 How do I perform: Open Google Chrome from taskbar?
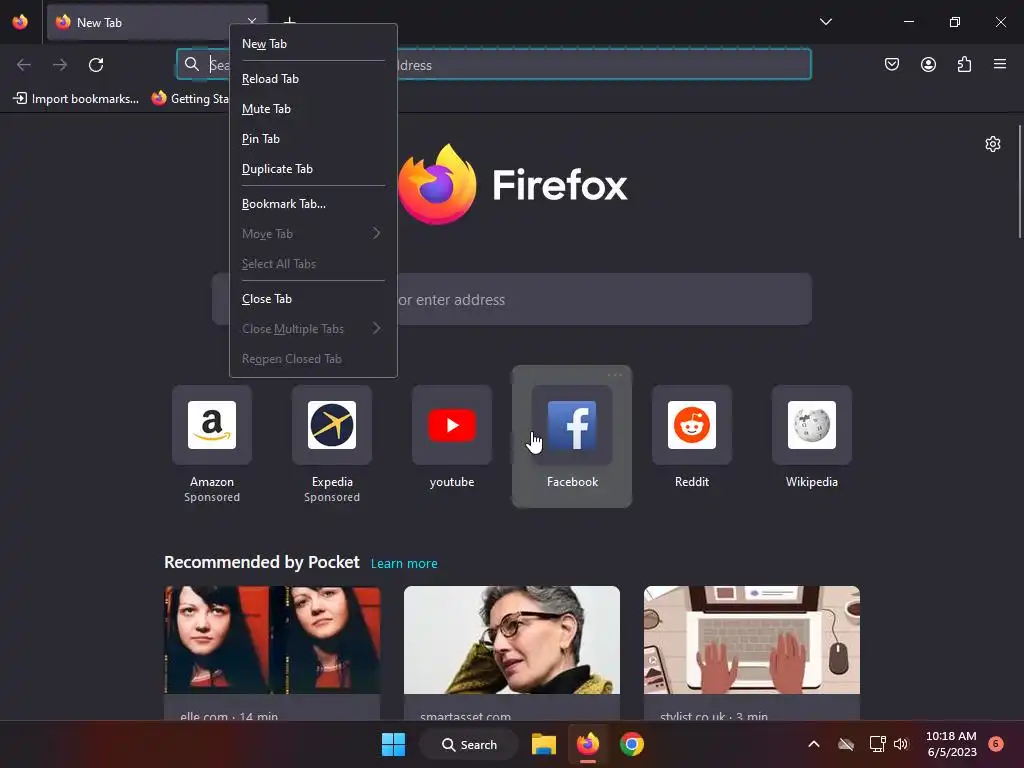click(632, 744)
